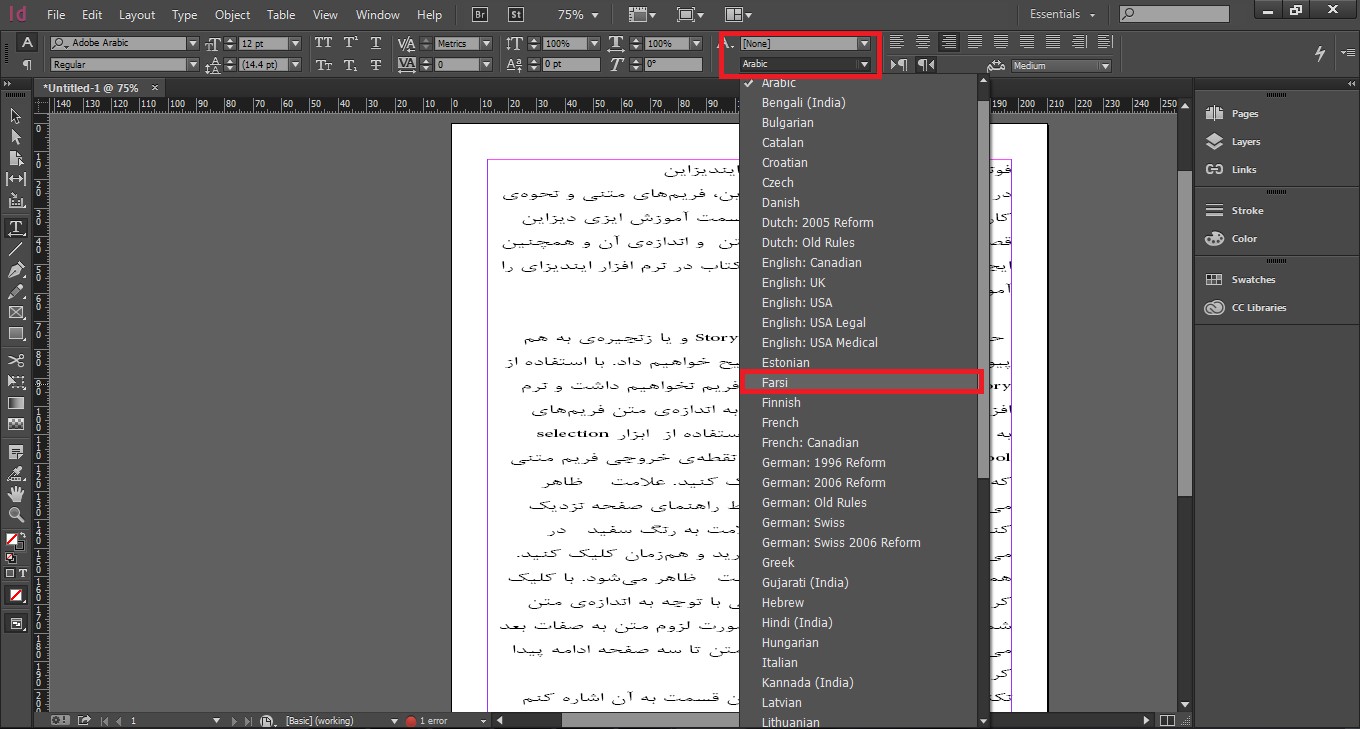Select the Type tool

pos(16,228)
